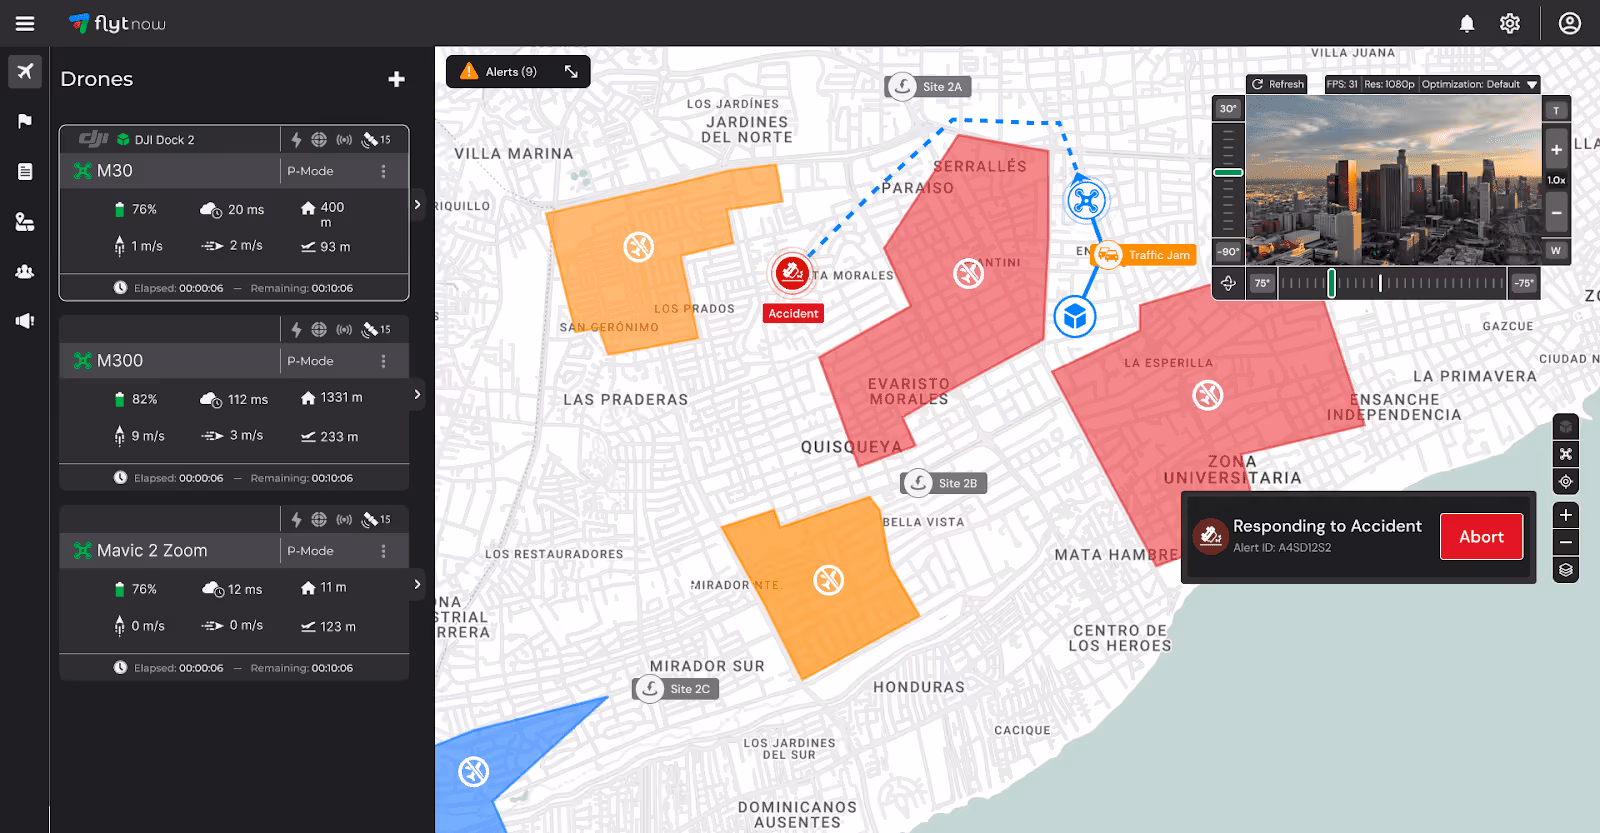Switch camera to T tele lens
This screenshot has width=1600, height=833.
coord(1556,110)
